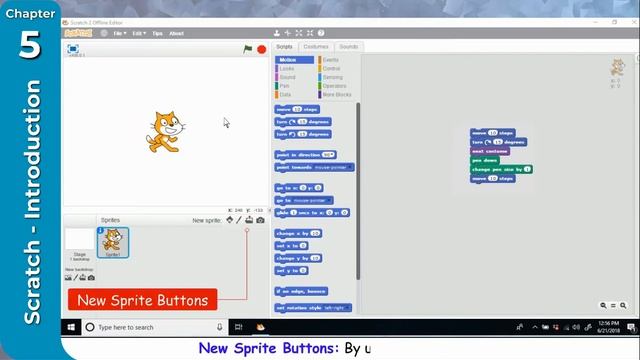
Task: Open dropdown on set rotation style block
Action: click(348, 308)
